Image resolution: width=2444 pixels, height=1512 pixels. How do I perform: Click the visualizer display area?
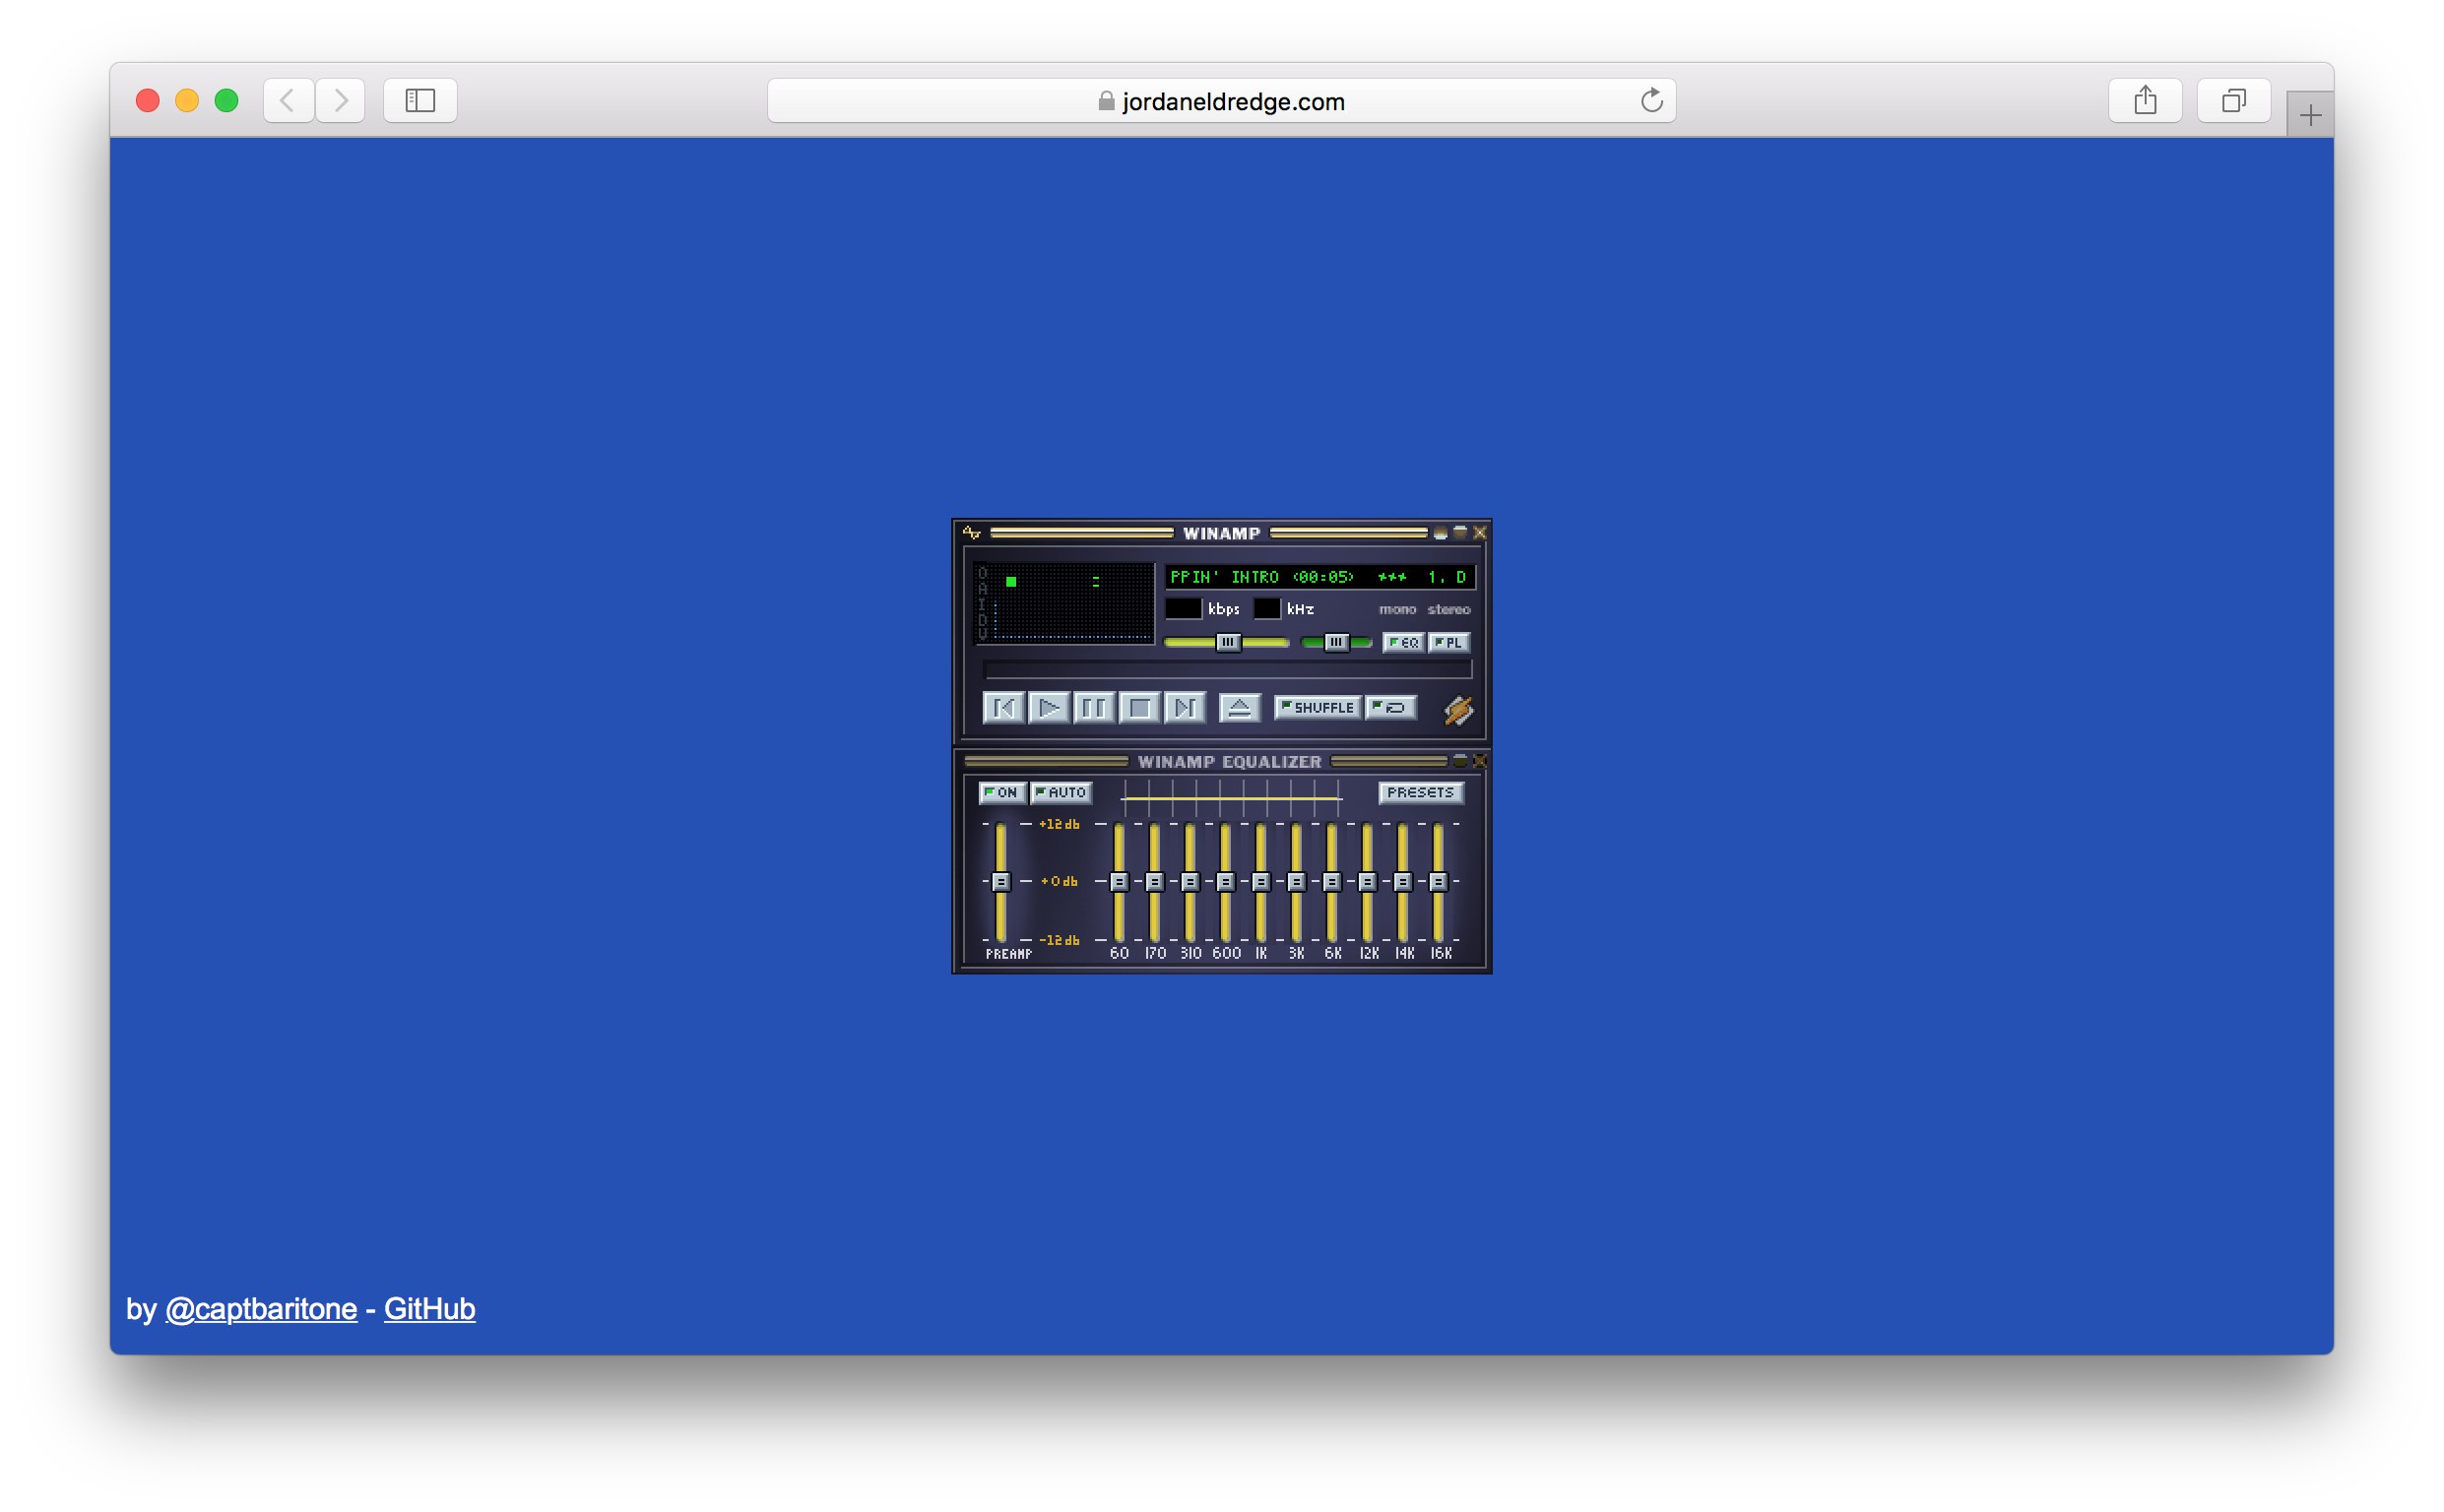pos(1064,603)
